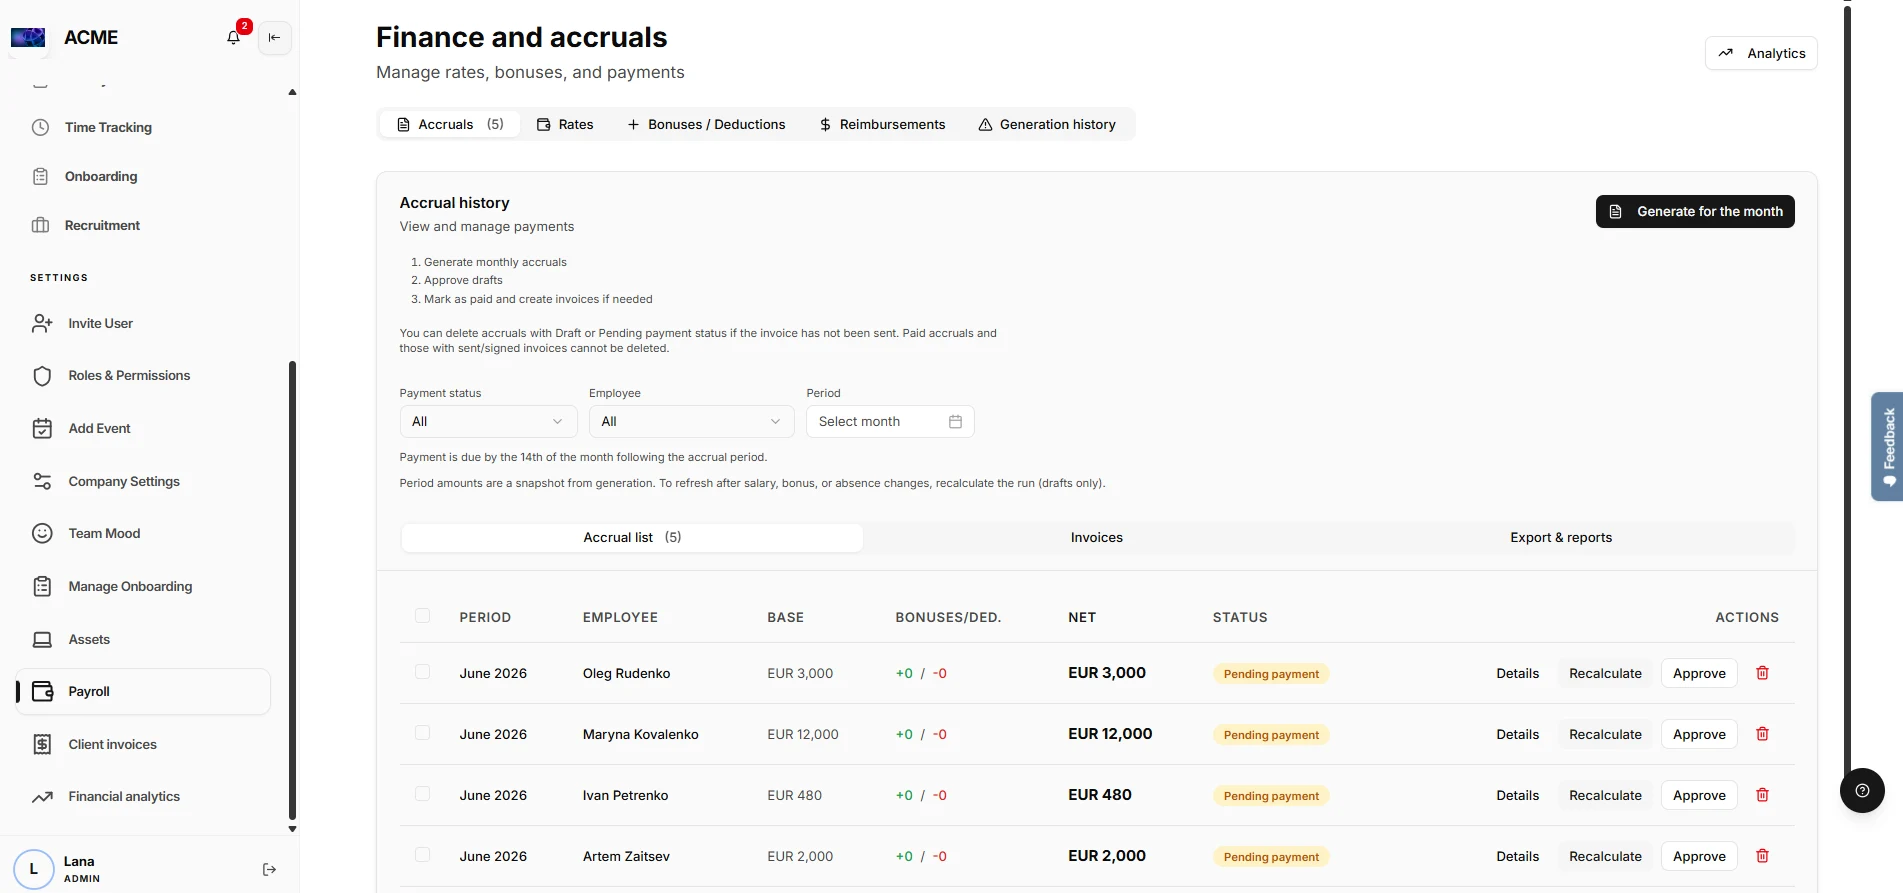This screenshot has height=893, width=1903.
Task: Click the sidebar vertical scrollbar
Action: 292,590
